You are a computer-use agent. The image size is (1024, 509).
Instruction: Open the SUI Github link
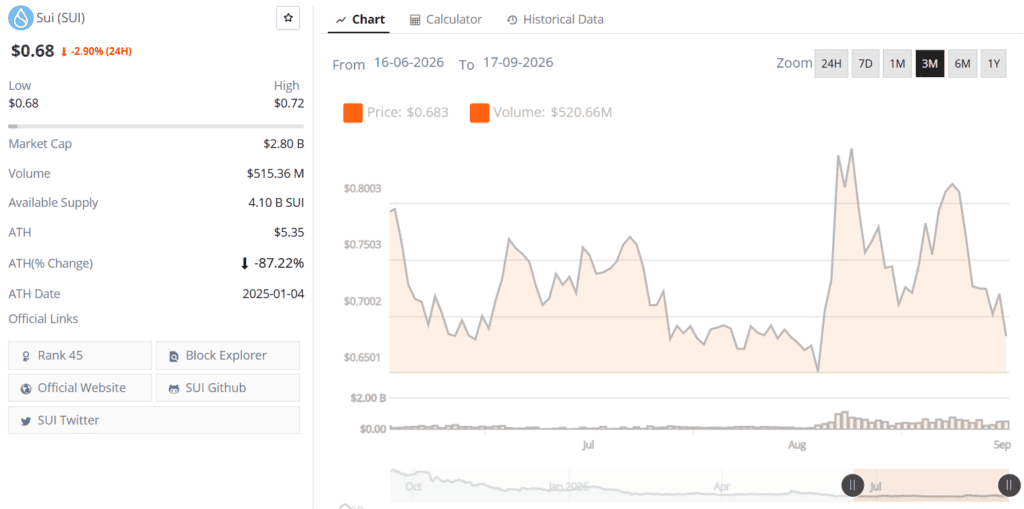pos(228,387)
